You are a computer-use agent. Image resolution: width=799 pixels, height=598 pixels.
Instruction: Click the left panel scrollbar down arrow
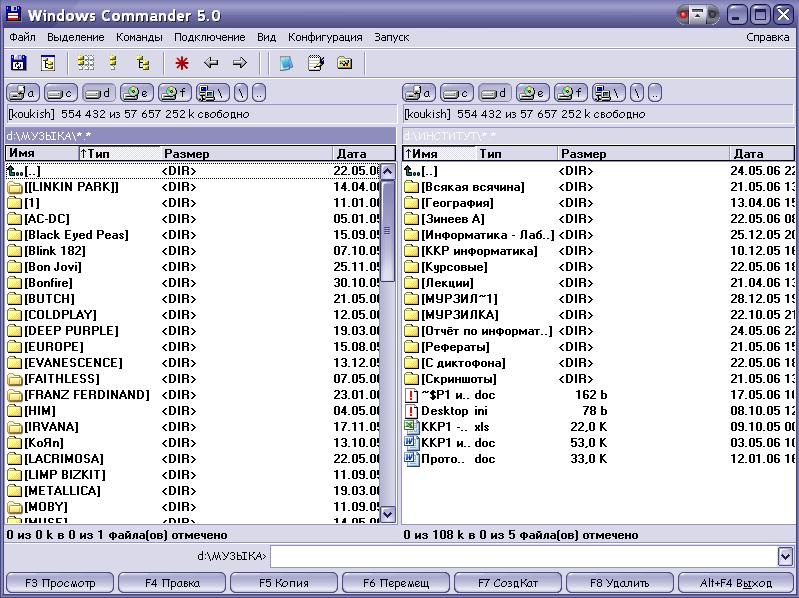coord(388,514)
